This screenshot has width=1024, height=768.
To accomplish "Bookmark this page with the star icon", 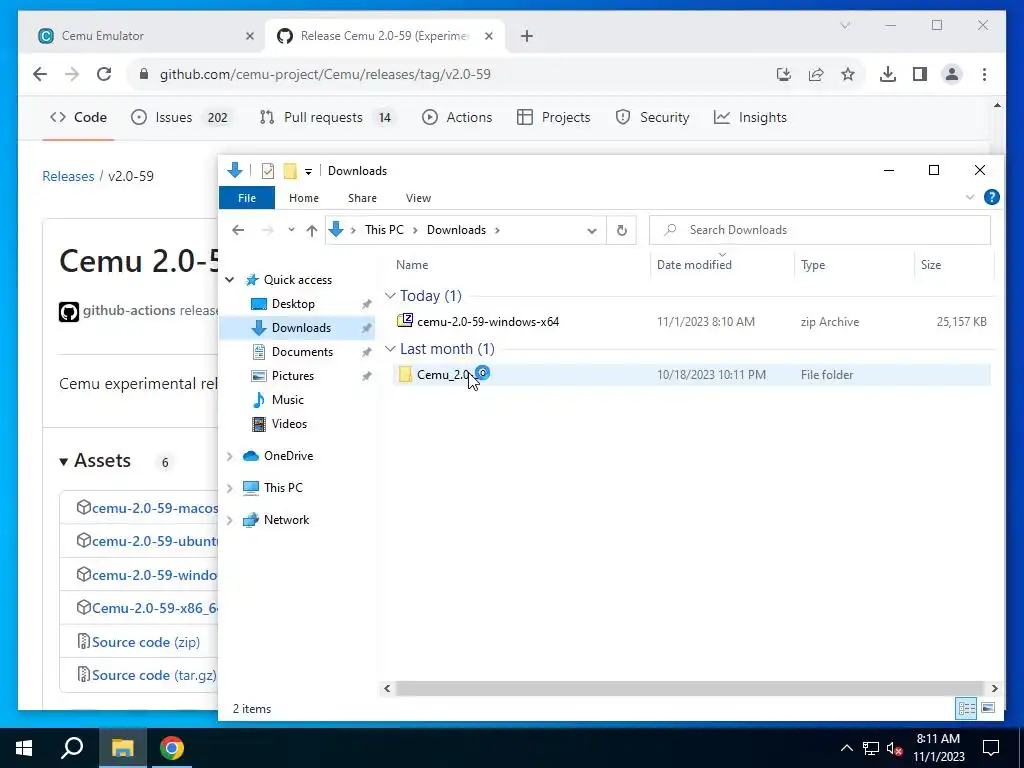I will coord(848,74).
